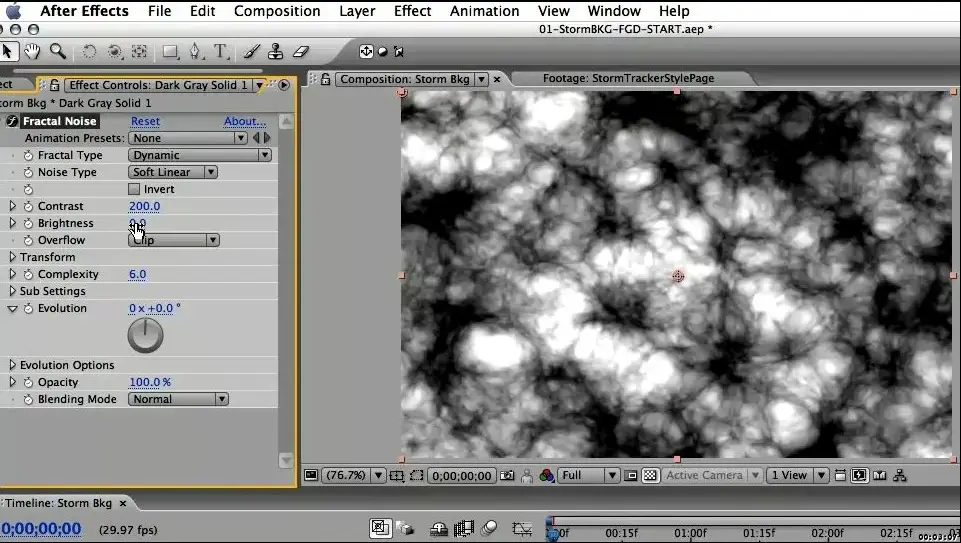Click Show Last Snapshot person icon
This screenshot has height=543, width=961.
coord(526,476)
